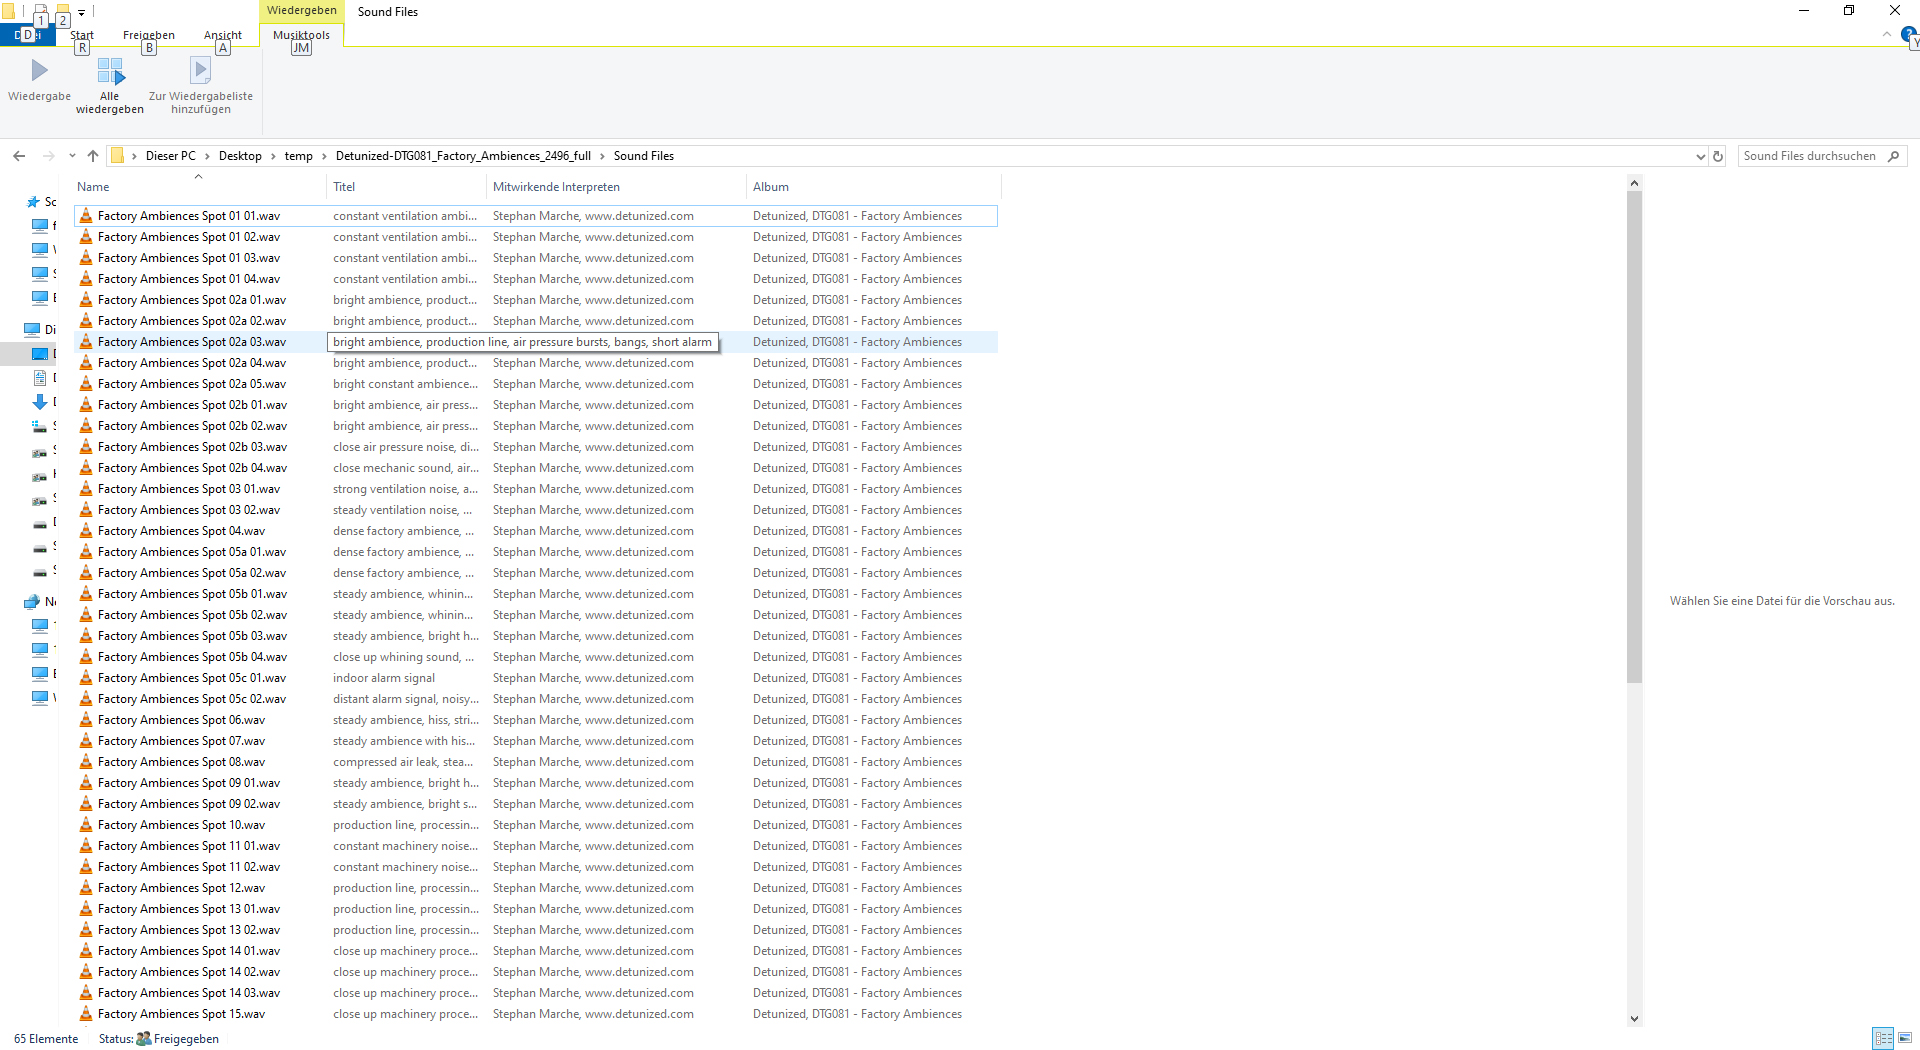Click the Alle wiedergeben icon

tap(110, 71)
